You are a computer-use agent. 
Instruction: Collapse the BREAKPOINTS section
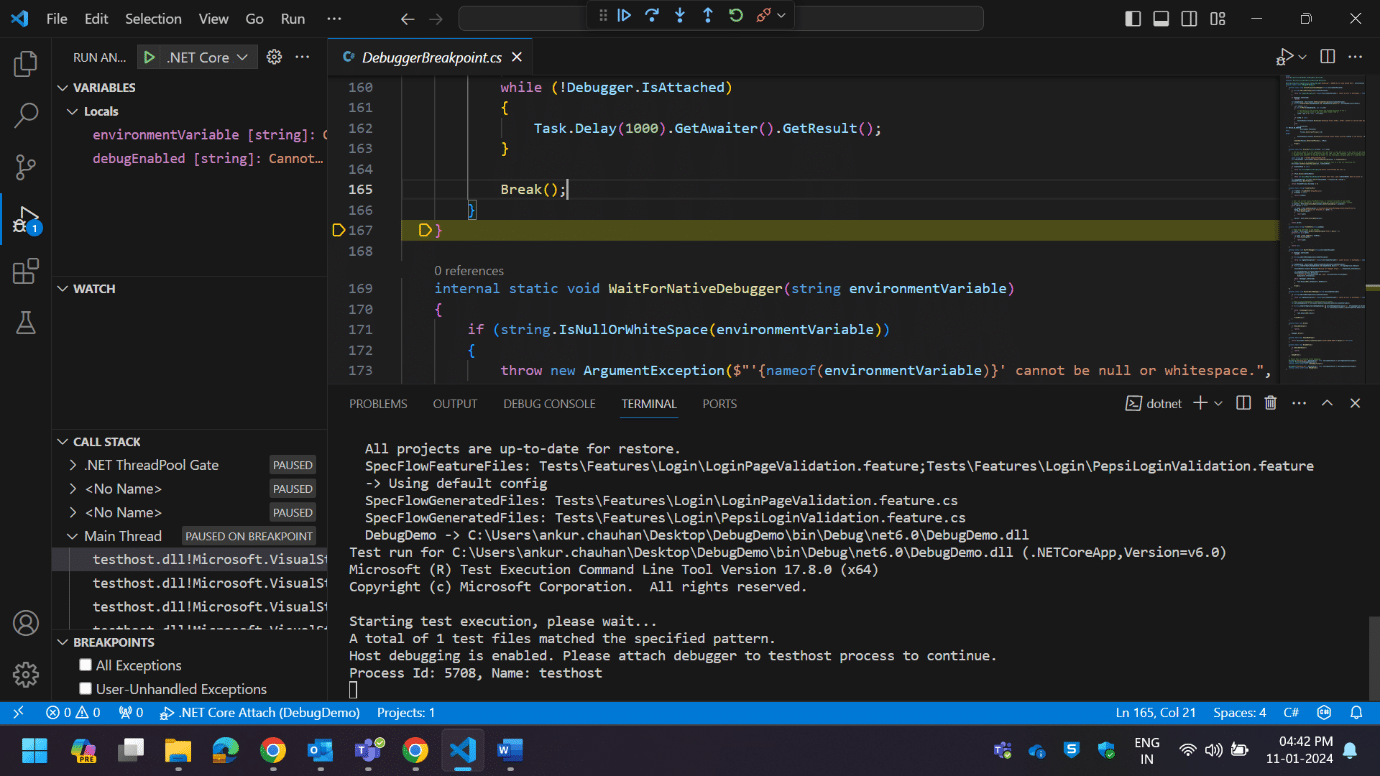62,642
